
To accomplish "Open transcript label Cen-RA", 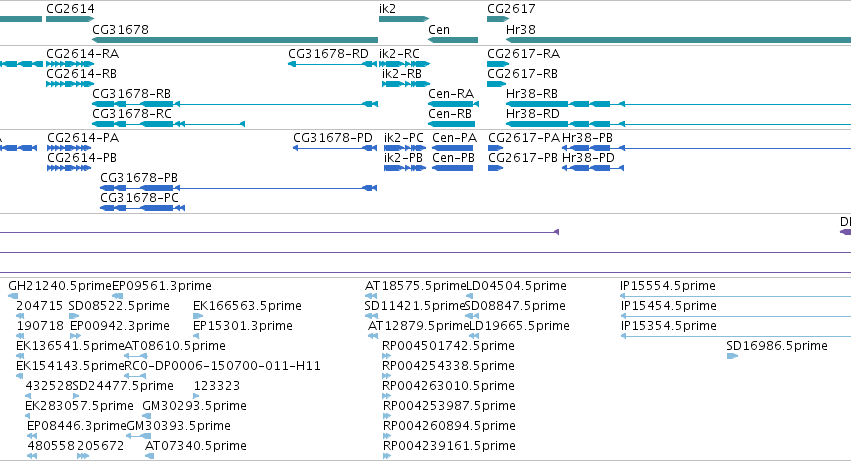I will (x=451, y=94).
